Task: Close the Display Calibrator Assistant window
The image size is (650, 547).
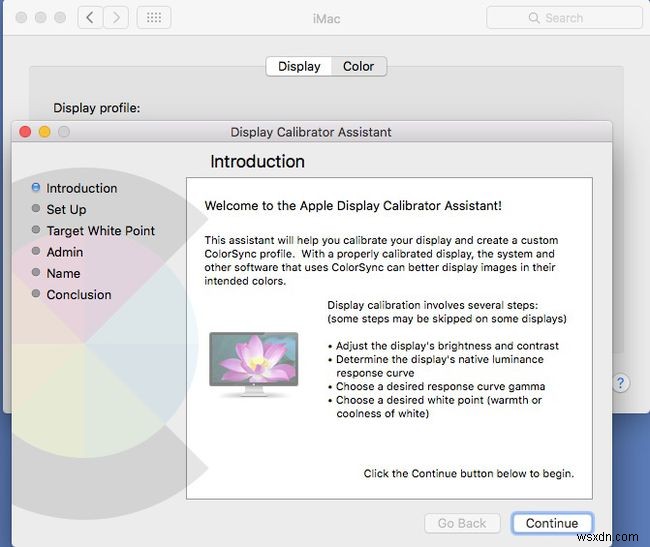Action: click(25, 132)
